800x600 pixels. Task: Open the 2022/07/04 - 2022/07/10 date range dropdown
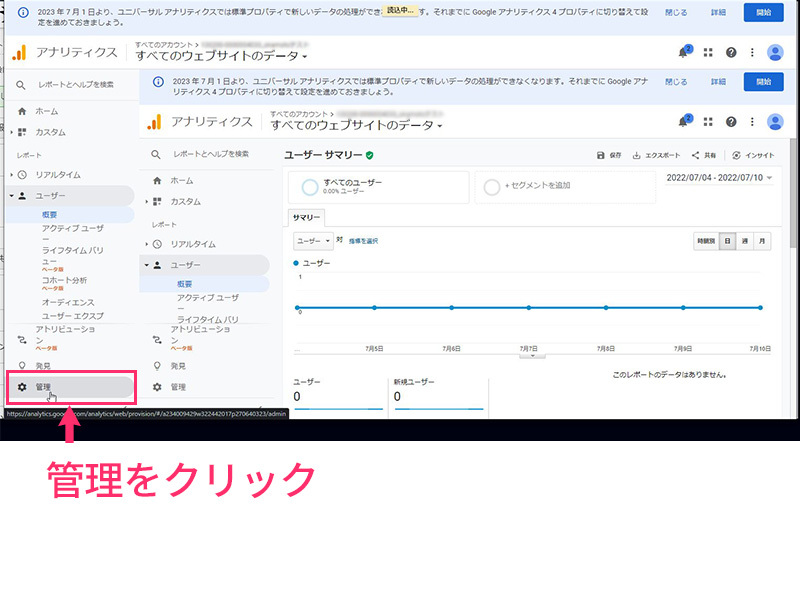tap(718, 177)
